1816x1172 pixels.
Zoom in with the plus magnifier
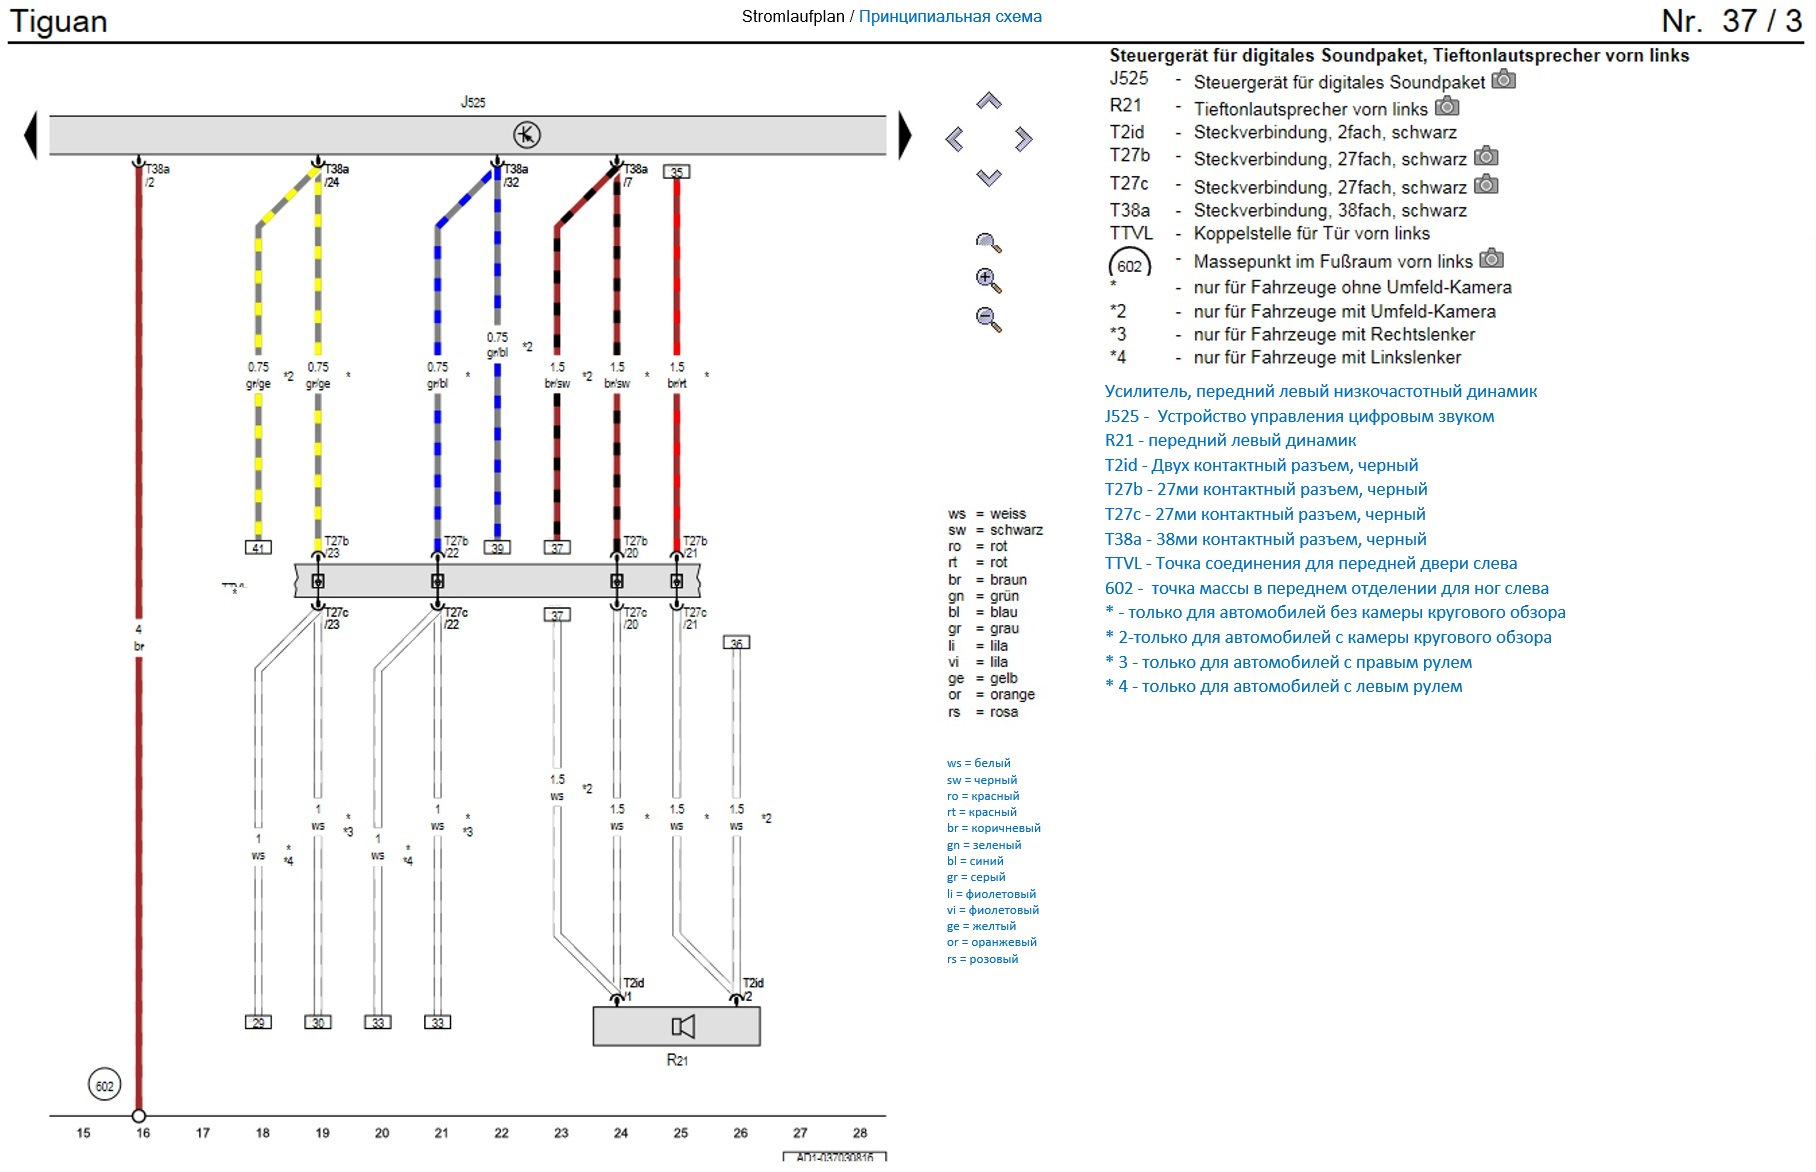coord(988,281)
